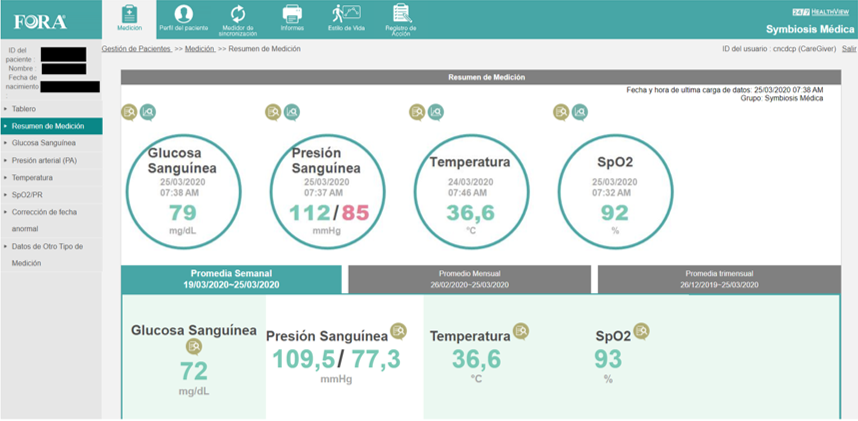This screenshot has width=858, height=421.
Task: Open the Registro de Acción icon
Action: pos(402,16)
